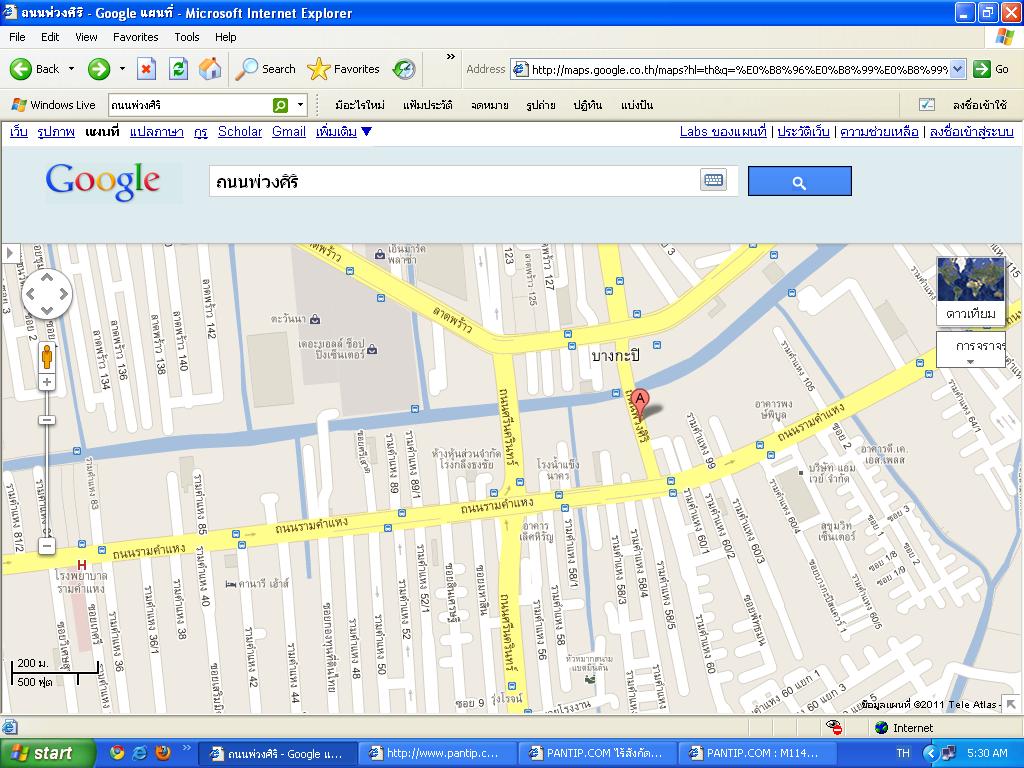Open the View menu
This screenshot has height=768, width=1024.
point(86,37)
